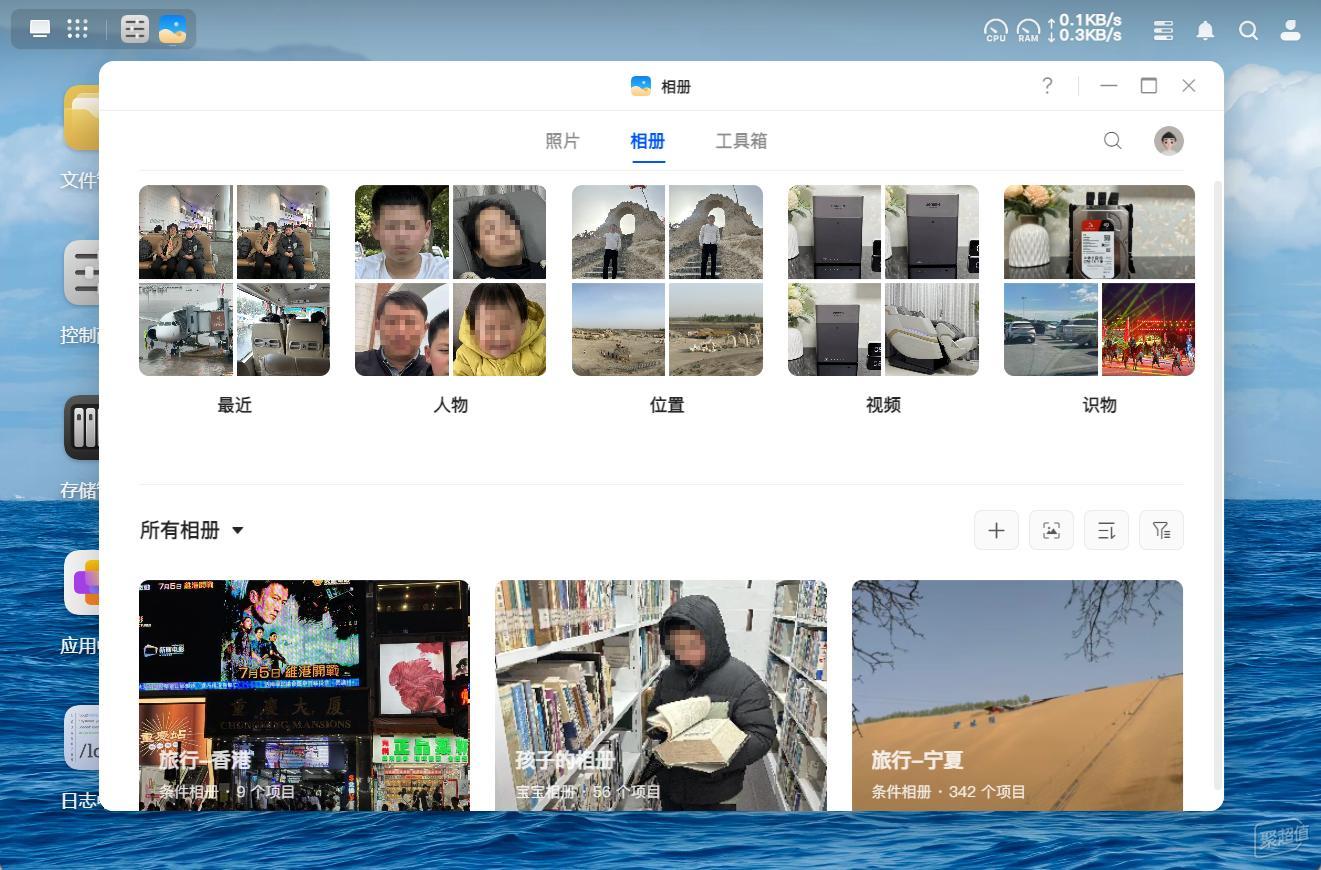Click the 人物 label
This screenshot has height=870, width=1321.
click(x=450, y=405)
